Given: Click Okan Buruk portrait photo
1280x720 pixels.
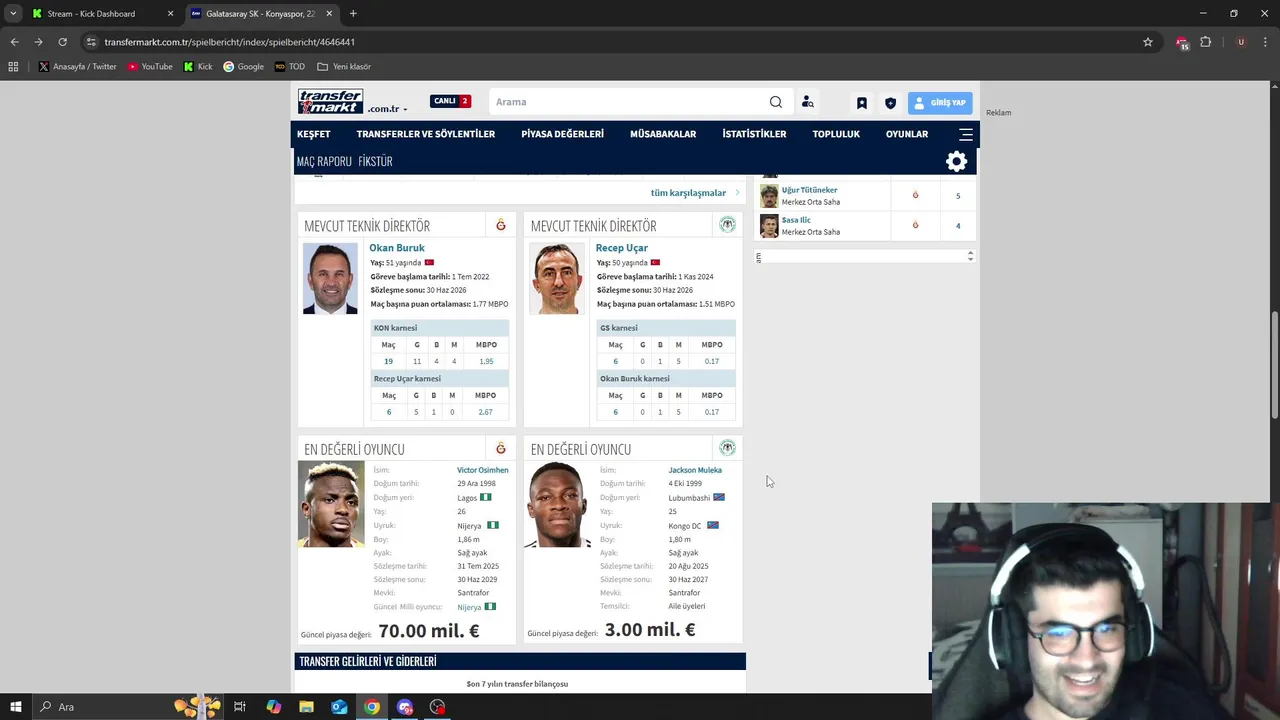Looking at the screenshot, I should pyautogui.click(x=330, y=278).
